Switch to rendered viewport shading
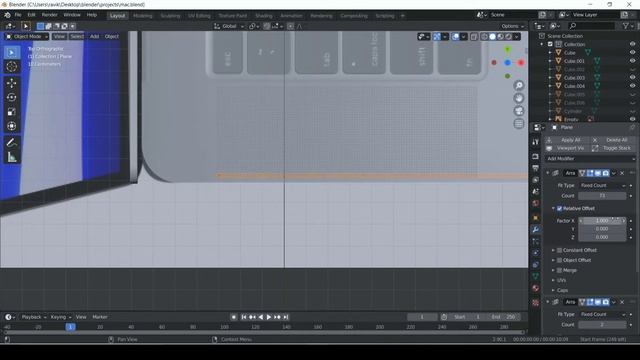Viewport: 640px width, 360px height. point(509,37)
